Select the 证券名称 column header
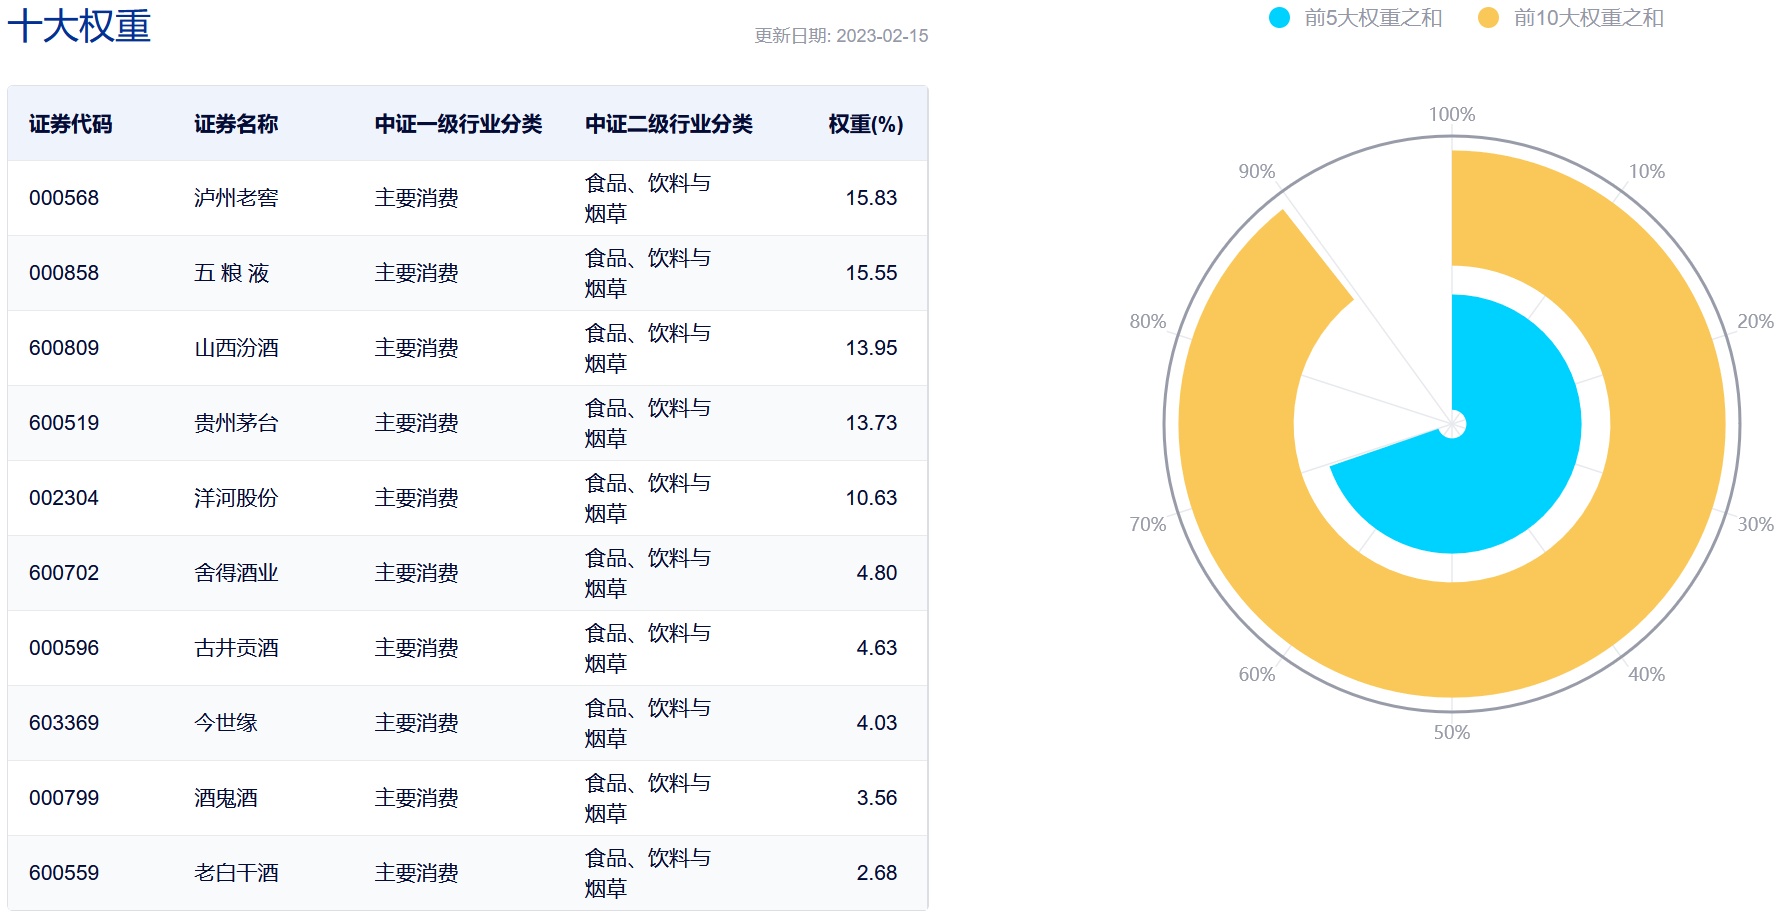The height and width of the screenshot is (920, 1784). point(236,124)
